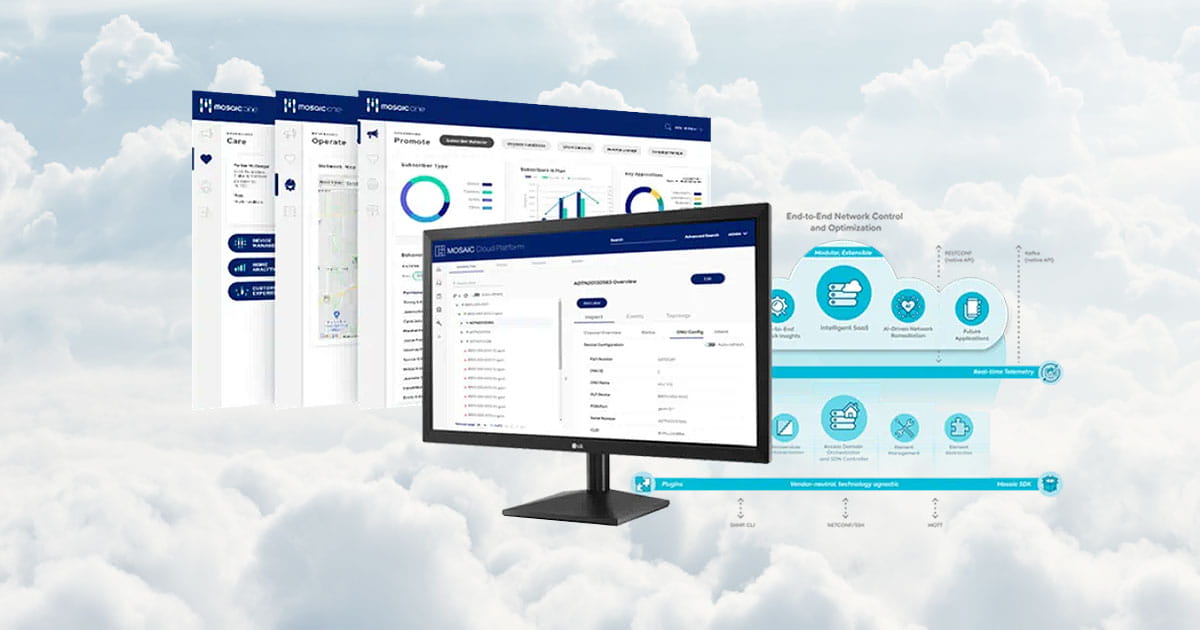
Task: Click the Element Abstraction puzzle icon
Action: (x=958, y=428)
